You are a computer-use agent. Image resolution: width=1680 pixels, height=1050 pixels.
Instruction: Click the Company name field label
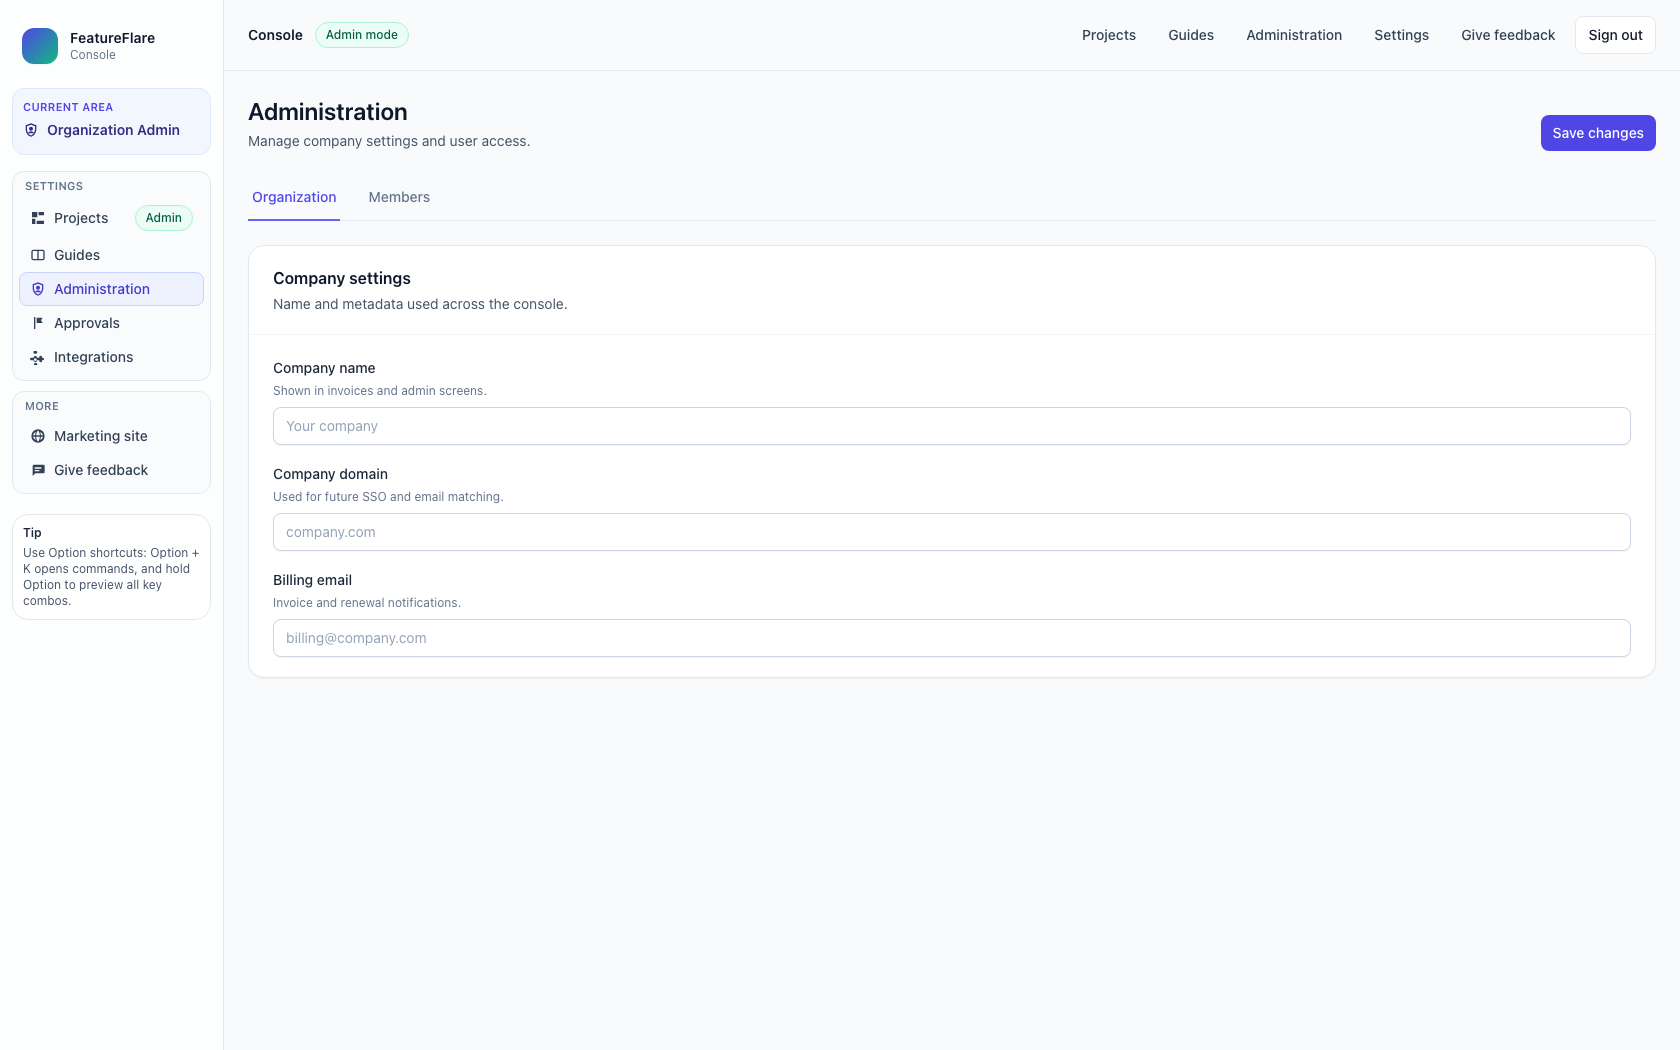point(324,368)
